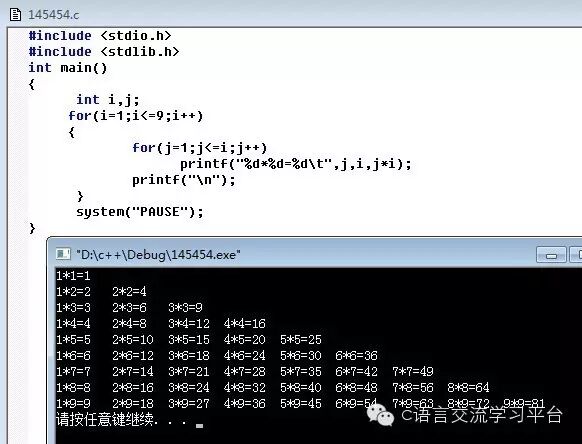Click the 1*1=1 console output
The width and height of the screenshot is (582, 444).
point(73,276)
